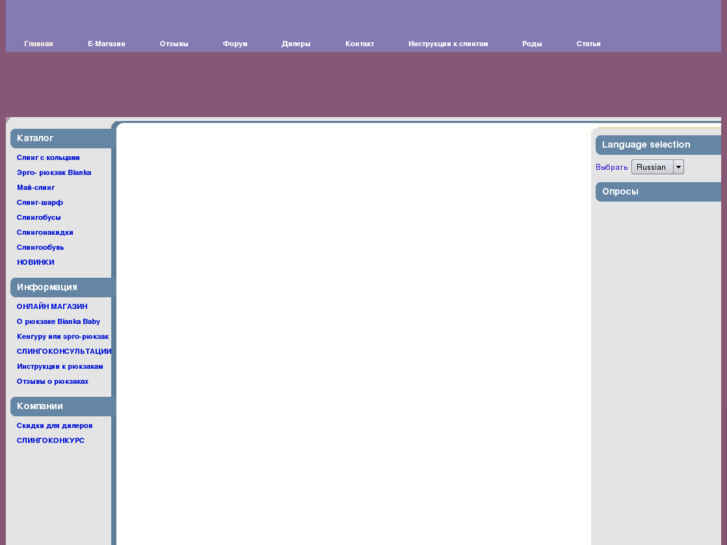Open the Главная menu item

click(38, 44)
